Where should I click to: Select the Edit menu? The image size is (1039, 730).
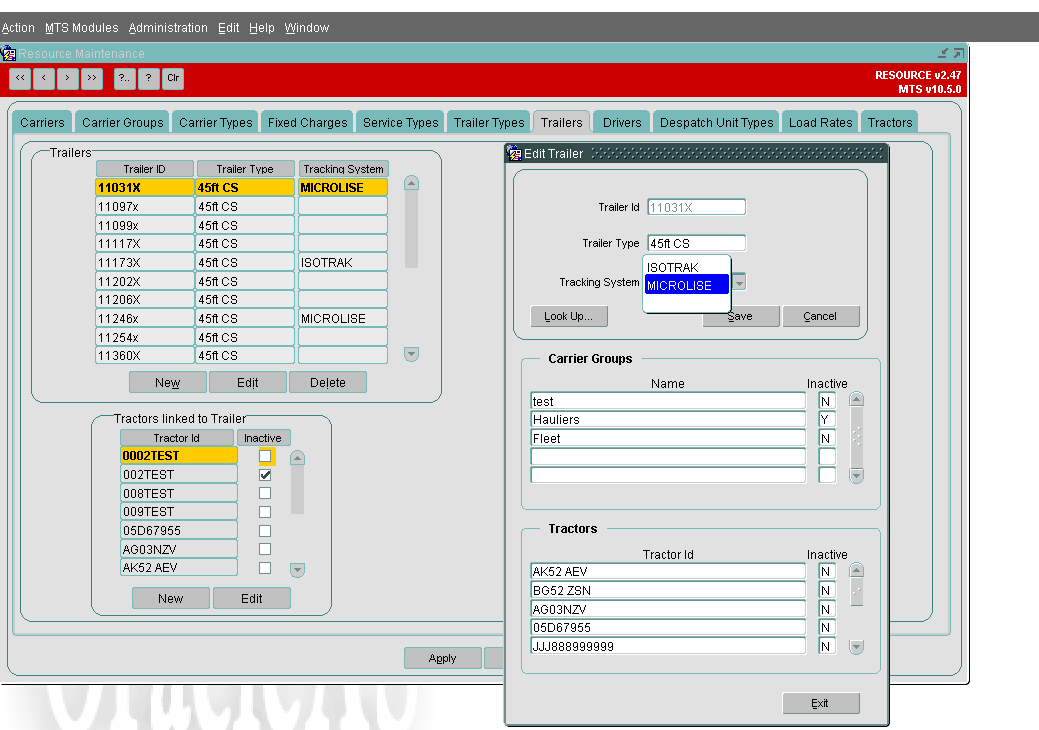coord(229,28)
